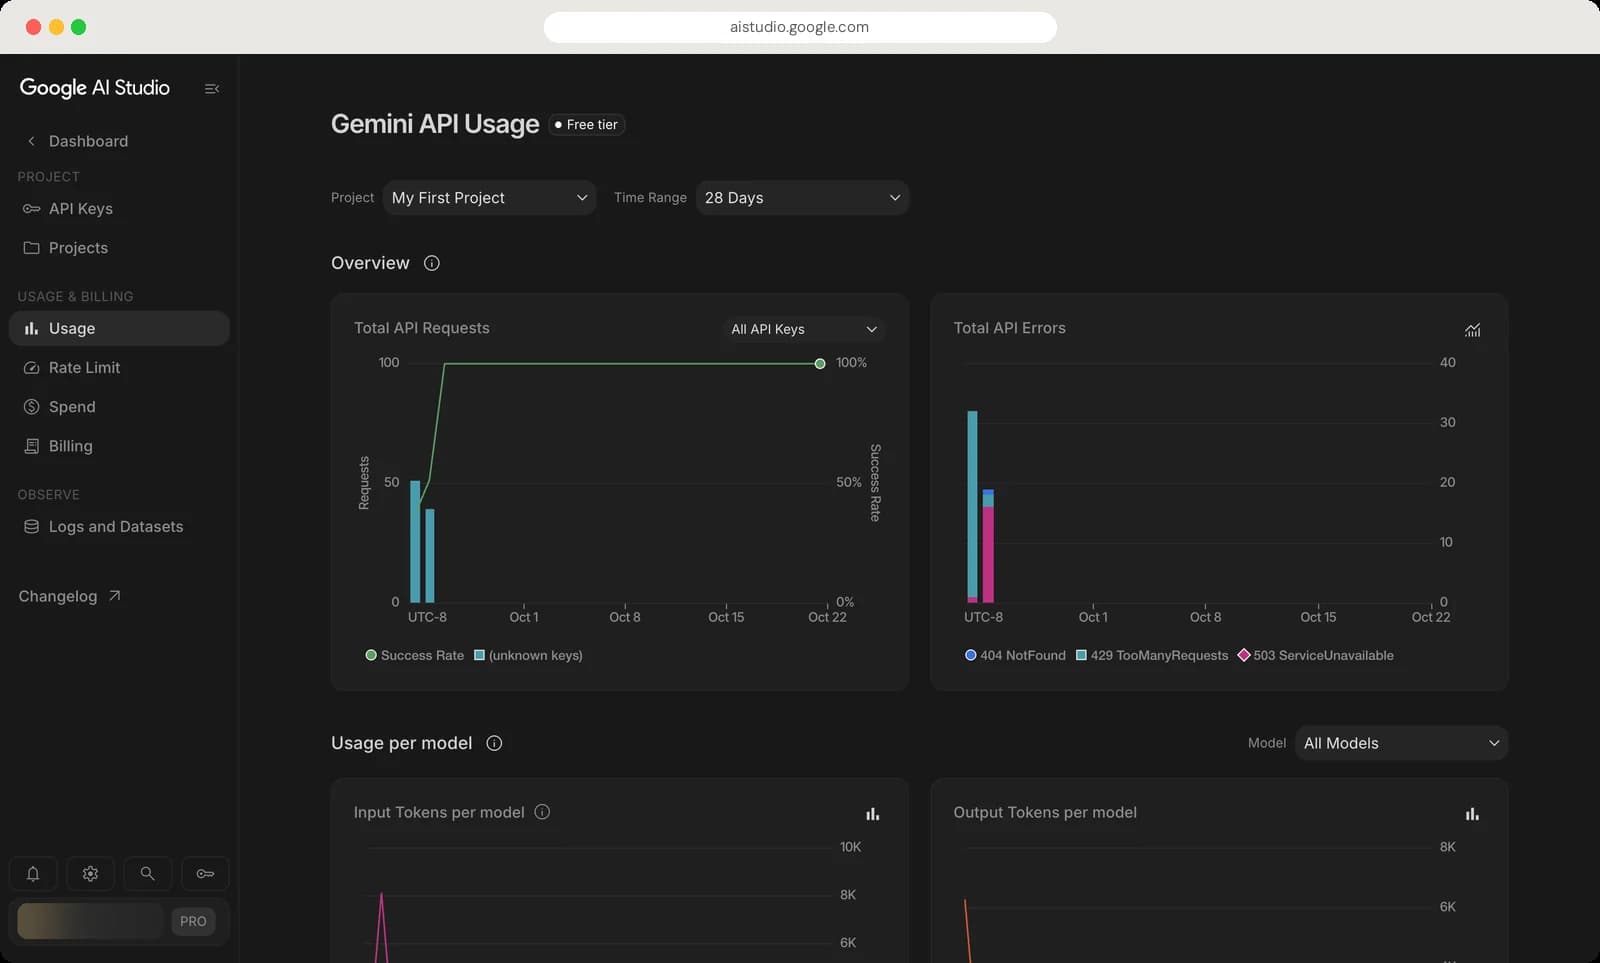Open the Changelog link
Viewport: 1600px width, 963px height.
[70, 596]
